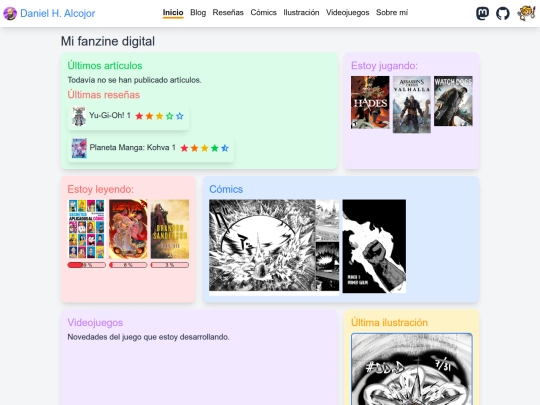Viewport: 540px width, 405px height.
Task: Click the Yu-Gi-Oh! 1 cover thumbnail
Action: tap(79, 116)
